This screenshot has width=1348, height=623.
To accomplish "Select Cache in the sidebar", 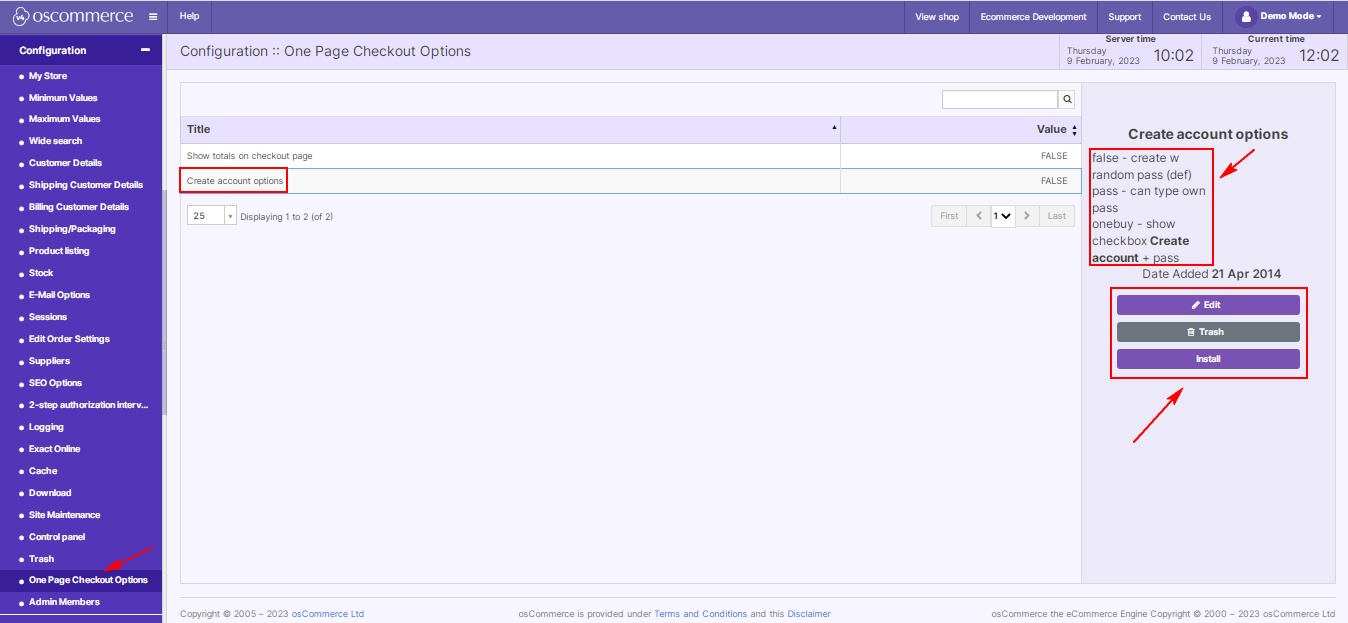I will pos(43,471).
